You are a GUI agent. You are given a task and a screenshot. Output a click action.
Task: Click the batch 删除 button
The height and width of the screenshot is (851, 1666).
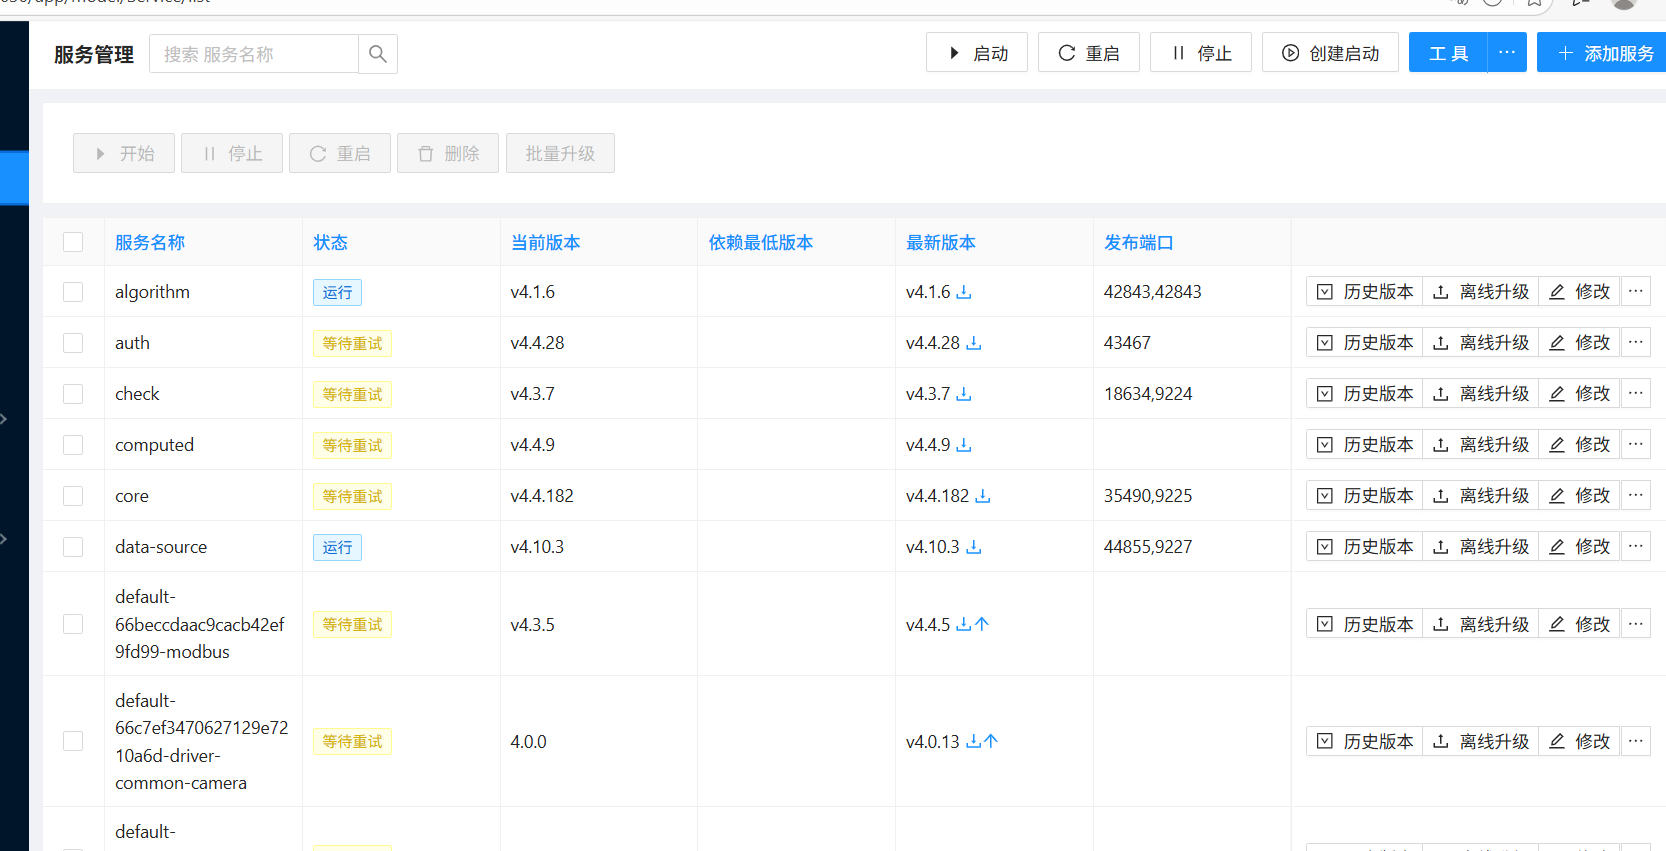click(x=448, y=153)
